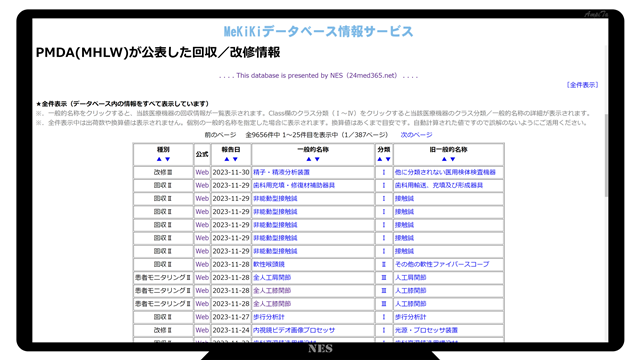Open class Ⅰ link in 精子・精液分析装置 row

point(384,172)
